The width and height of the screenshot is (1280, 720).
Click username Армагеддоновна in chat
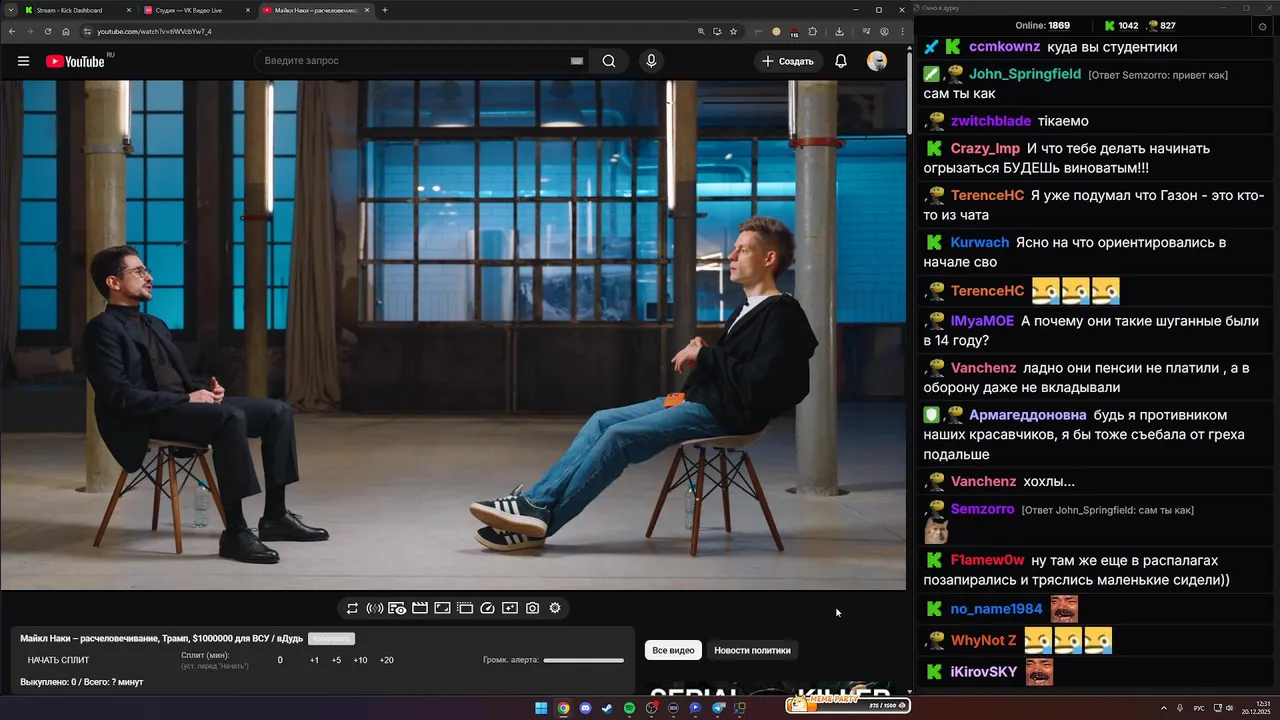1028,415
